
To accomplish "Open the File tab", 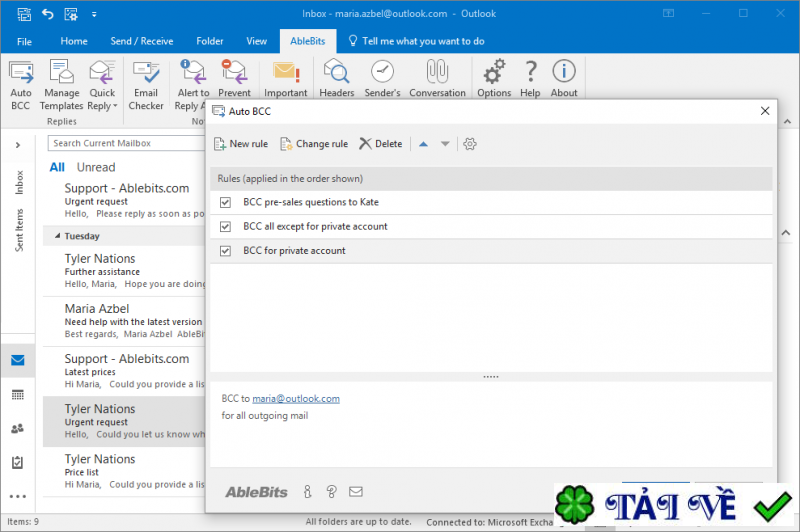I will tap(24, 41).
